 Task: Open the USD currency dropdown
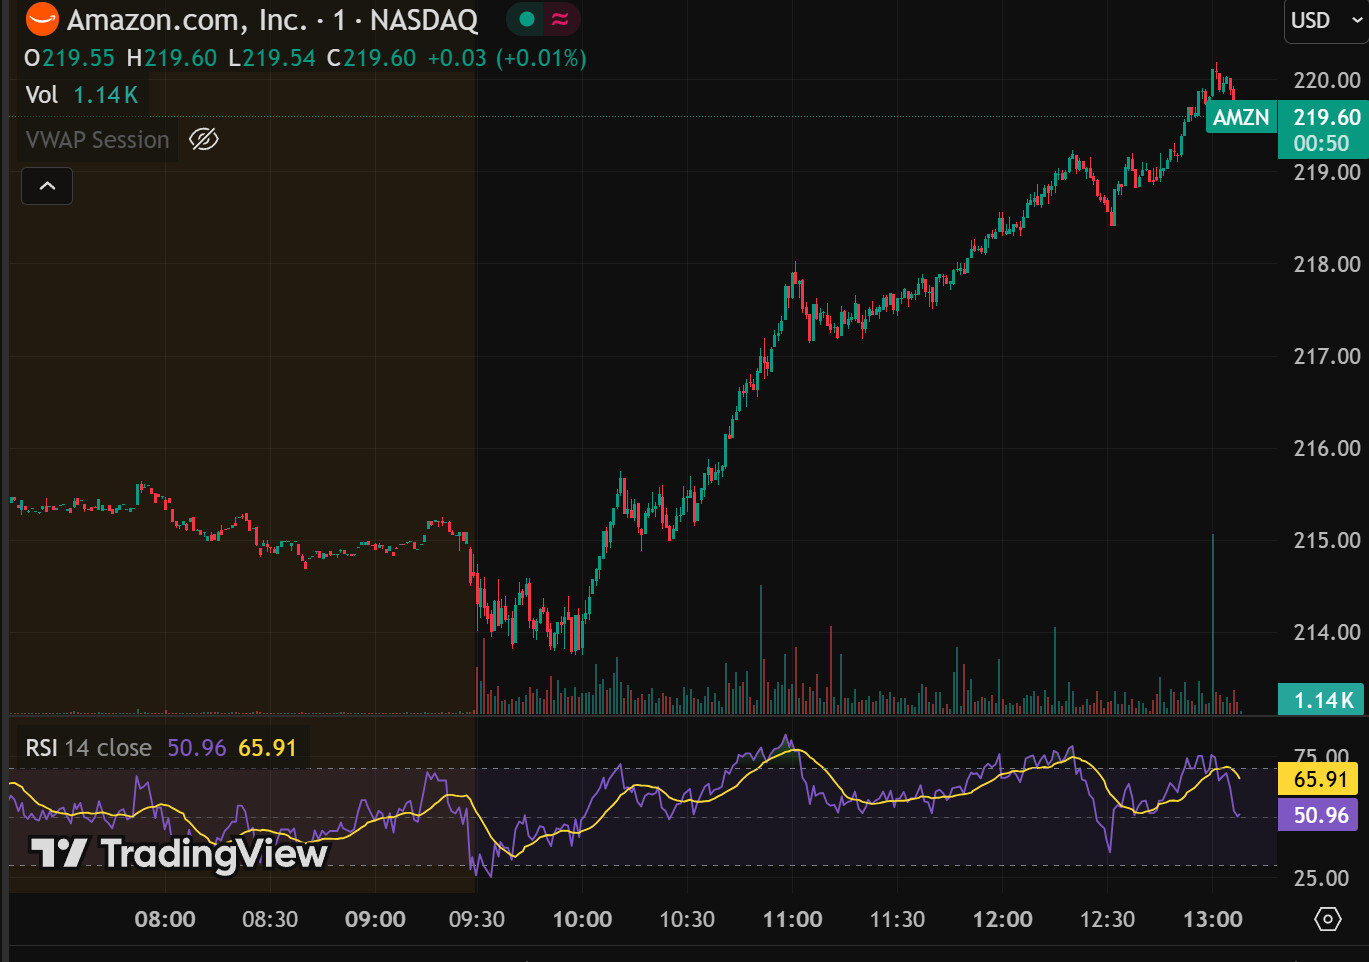[x=1326, y=21]
